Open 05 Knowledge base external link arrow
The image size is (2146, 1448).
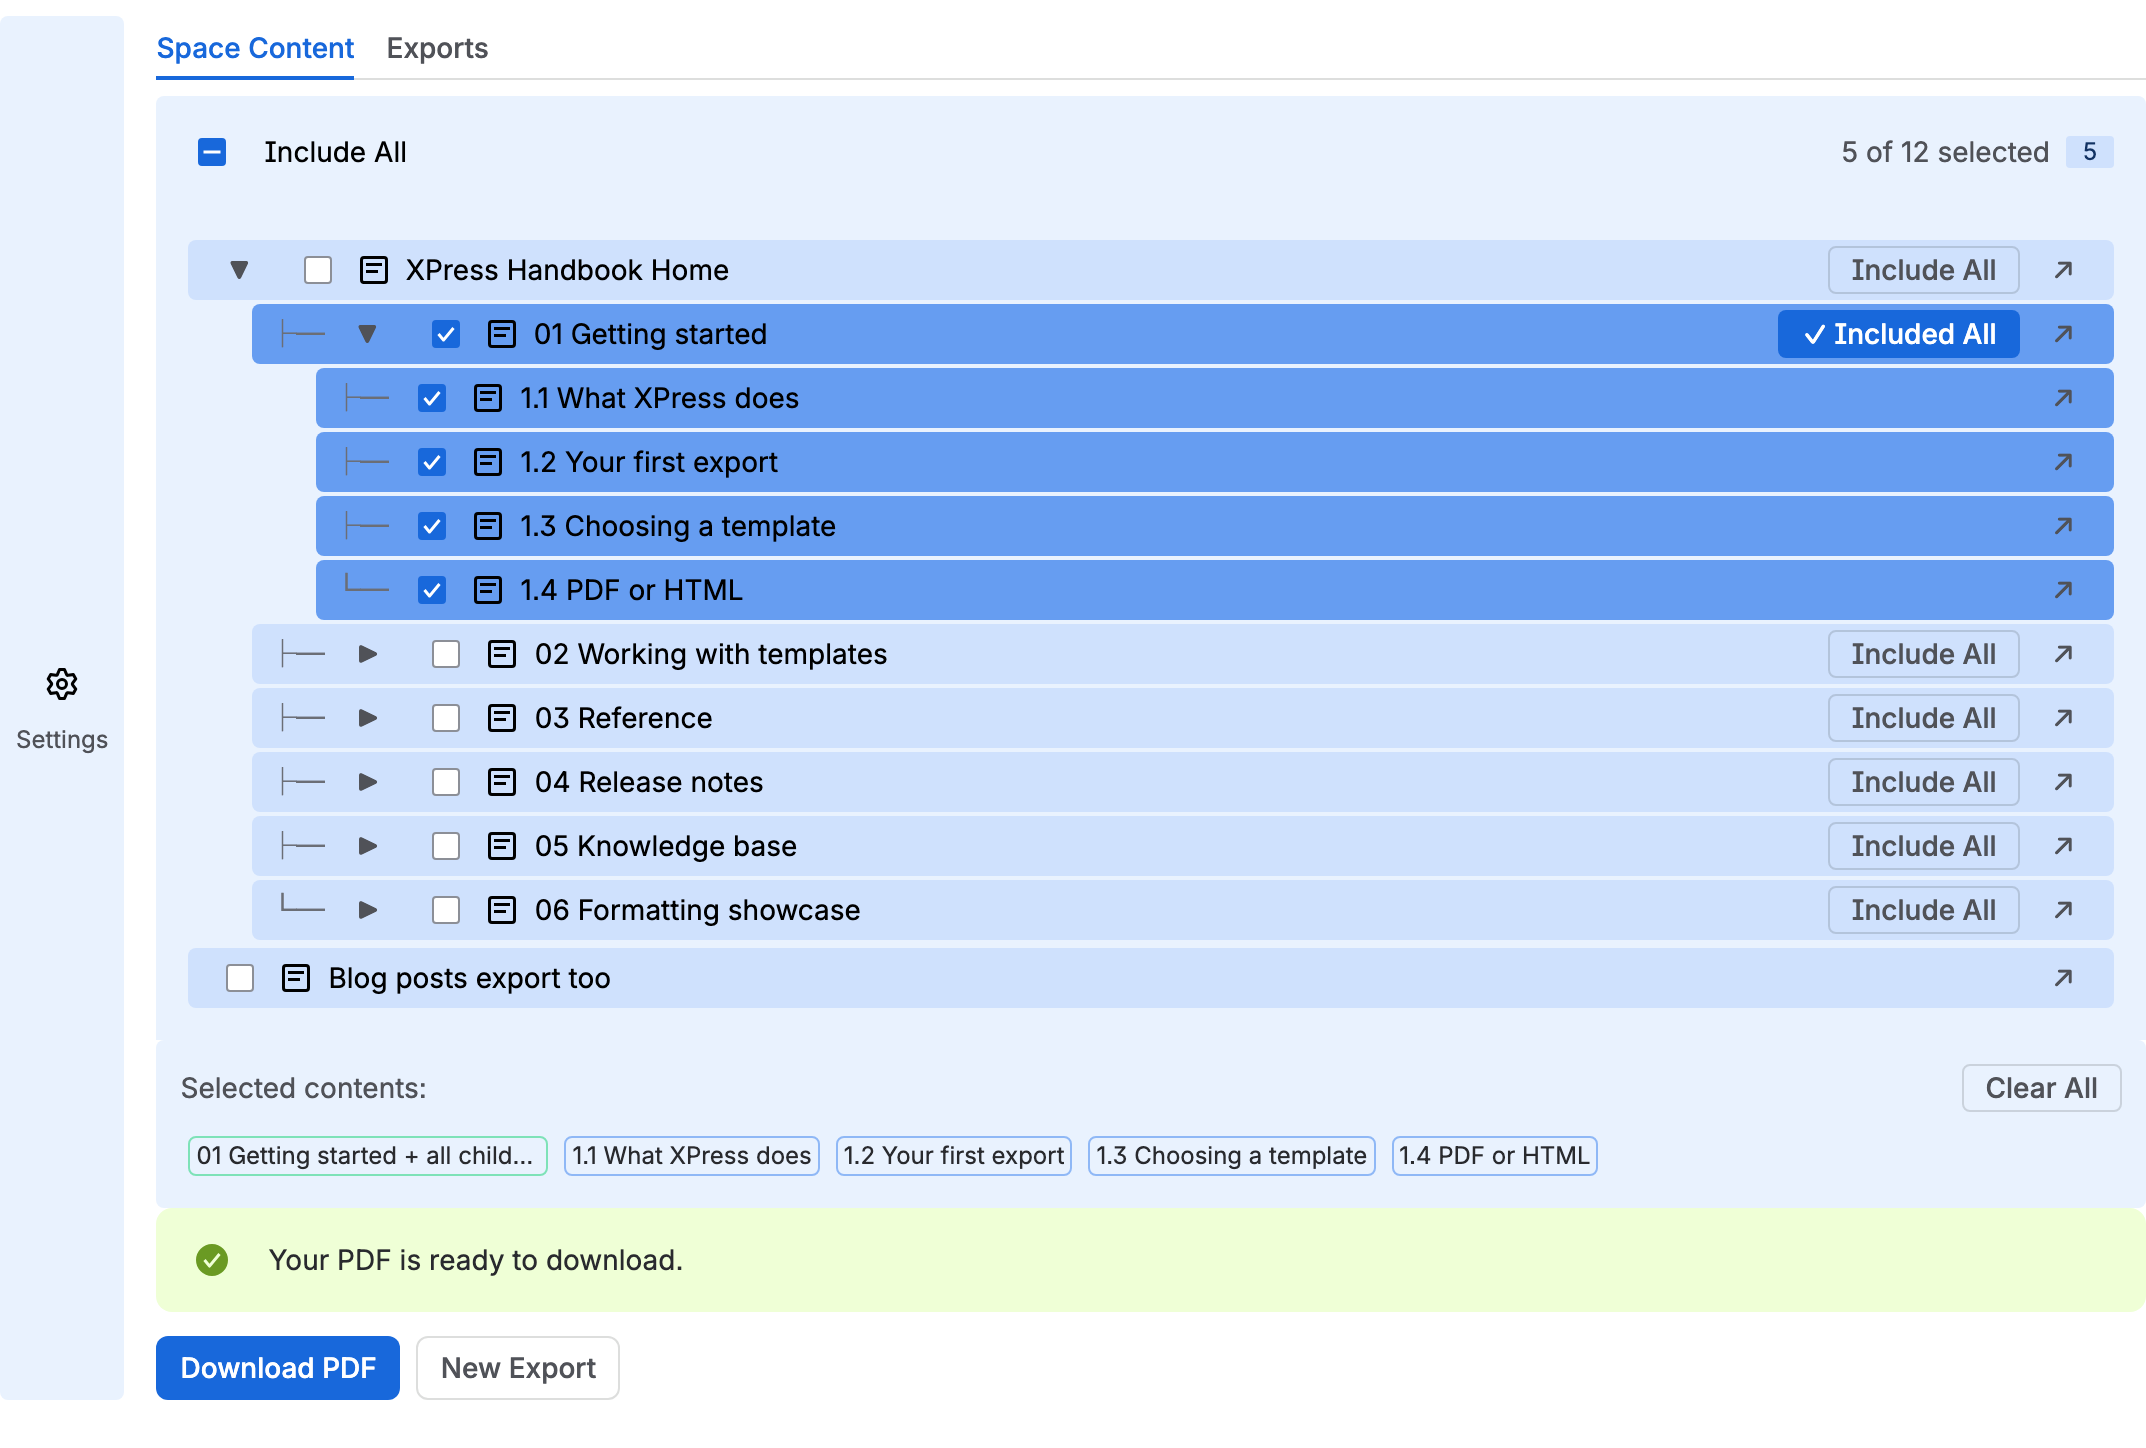(2063, 846)
